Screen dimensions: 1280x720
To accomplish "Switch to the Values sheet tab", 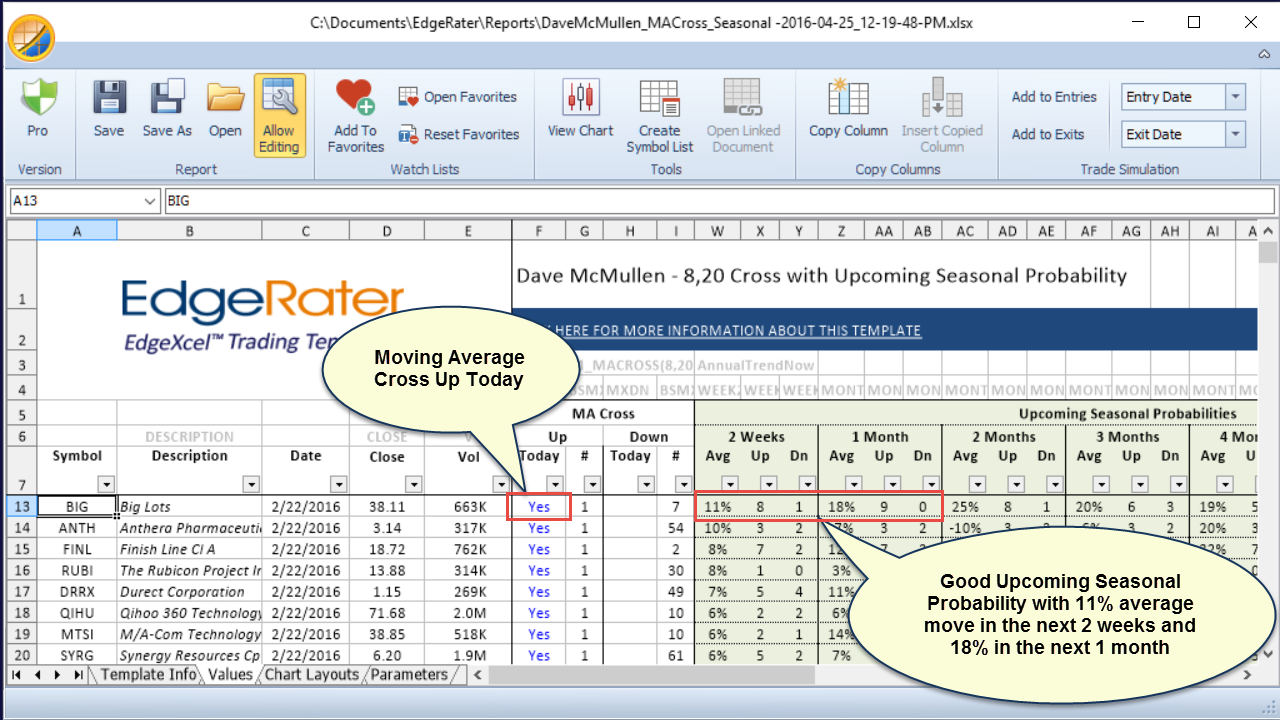I will coord(230,675).
